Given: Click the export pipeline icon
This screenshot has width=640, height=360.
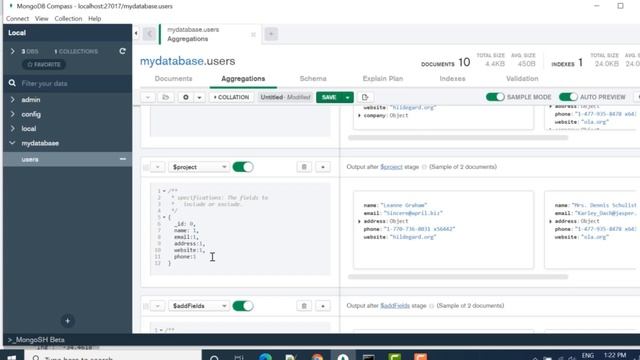Looking at the screenshot, I should pos(365,97).
